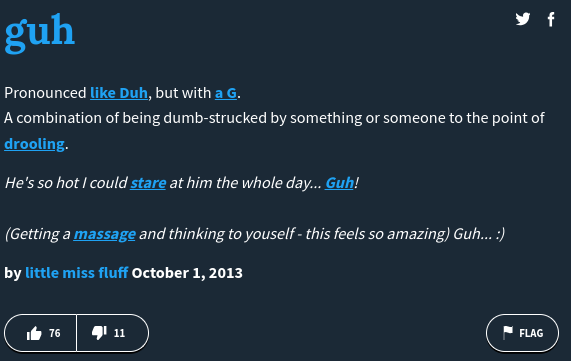The height and width of the screenshot is (361, 571).
Task: Share the definition on Twitter
Action: coord(523,19)
